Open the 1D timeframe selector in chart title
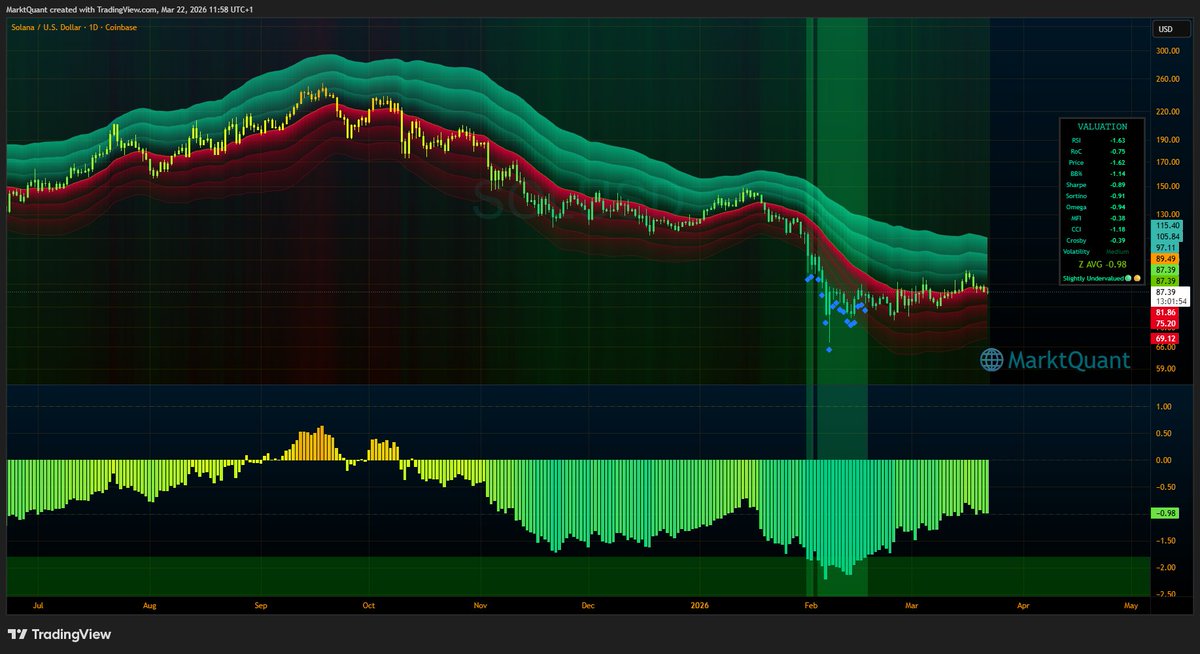Viewport: 1200px width, 654px height. click(94, 28)
